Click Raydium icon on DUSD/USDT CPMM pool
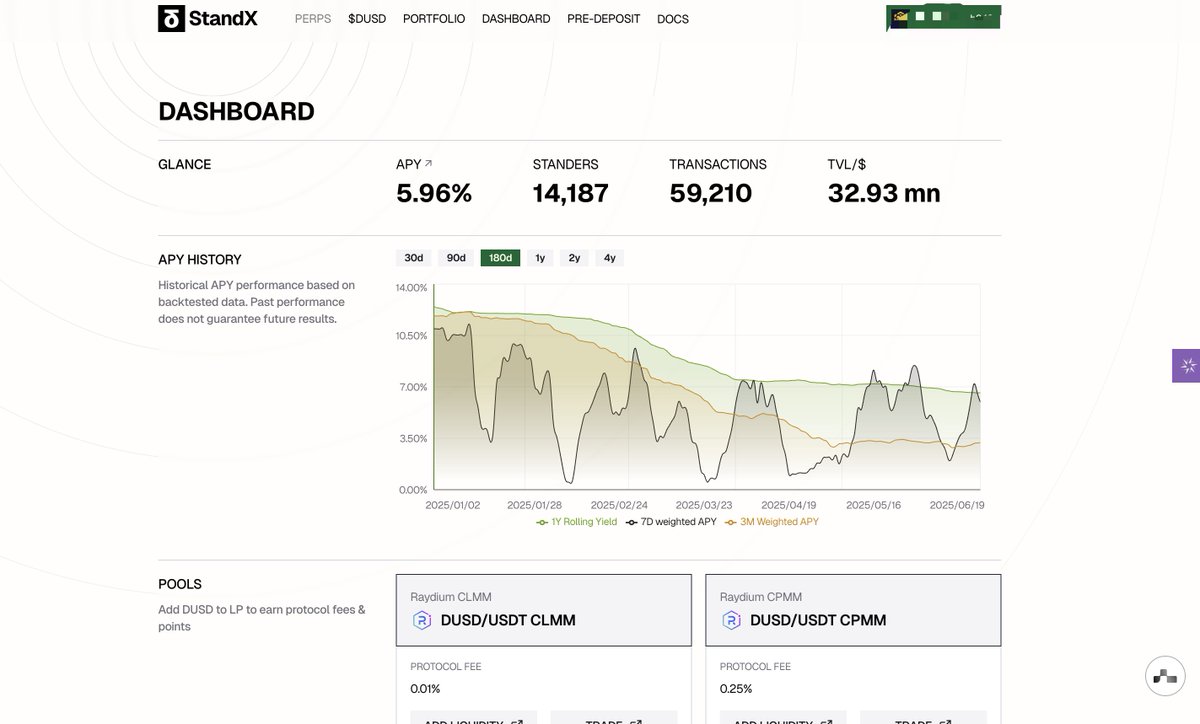This screenshot has height=724, width=1200. [x=731, y=620]
